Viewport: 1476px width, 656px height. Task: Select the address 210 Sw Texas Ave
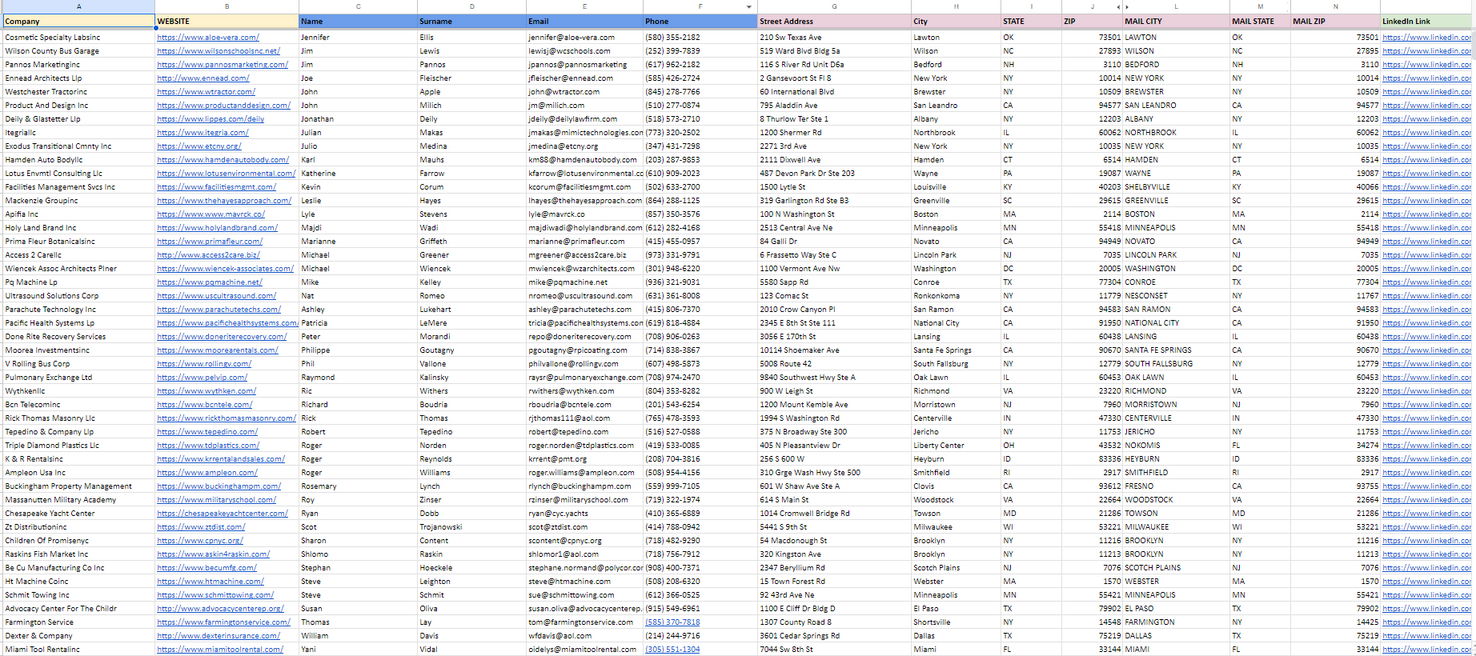click(834, 37)
